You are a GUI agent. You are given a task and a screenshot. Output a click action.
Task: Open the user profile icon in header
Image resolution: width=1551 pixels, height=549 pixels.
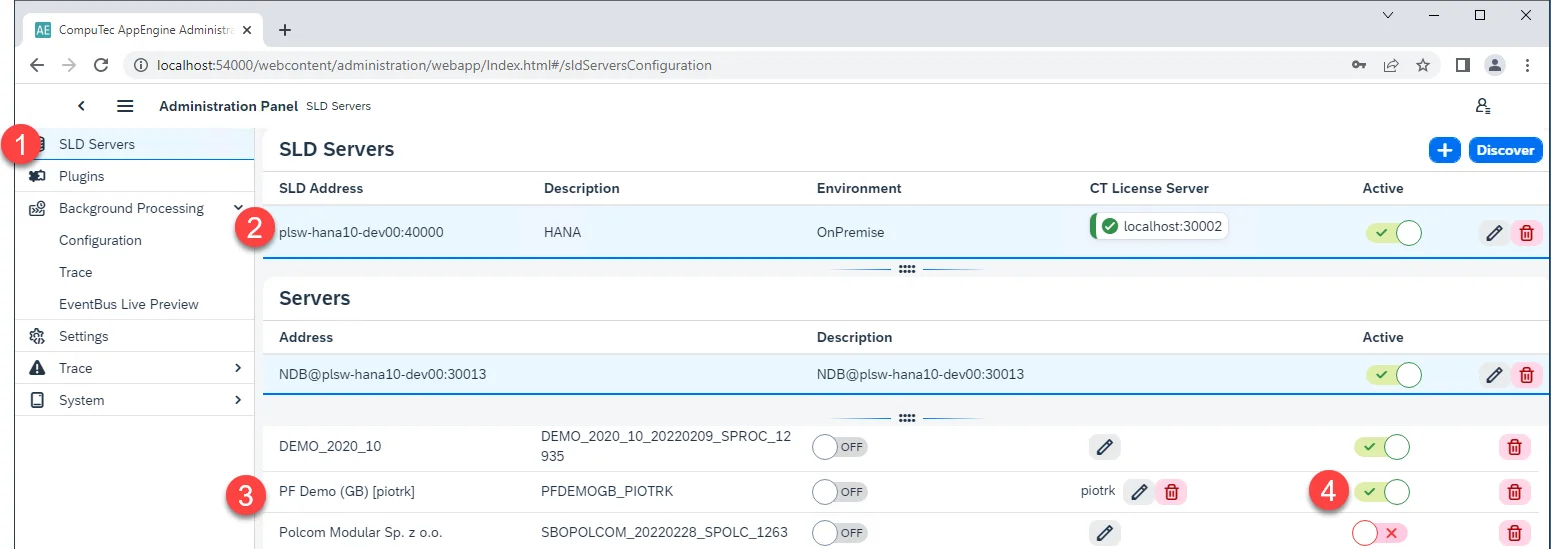[x=1483, y=106]
